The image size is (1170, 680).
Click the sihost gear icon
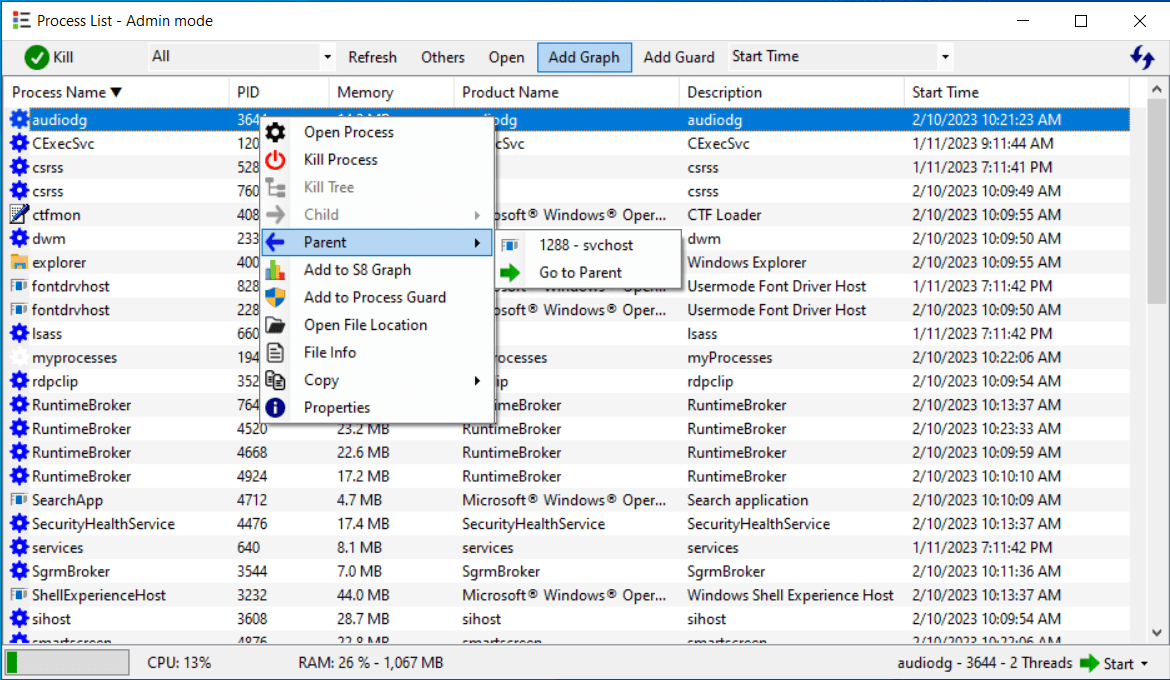coord(19,619)
